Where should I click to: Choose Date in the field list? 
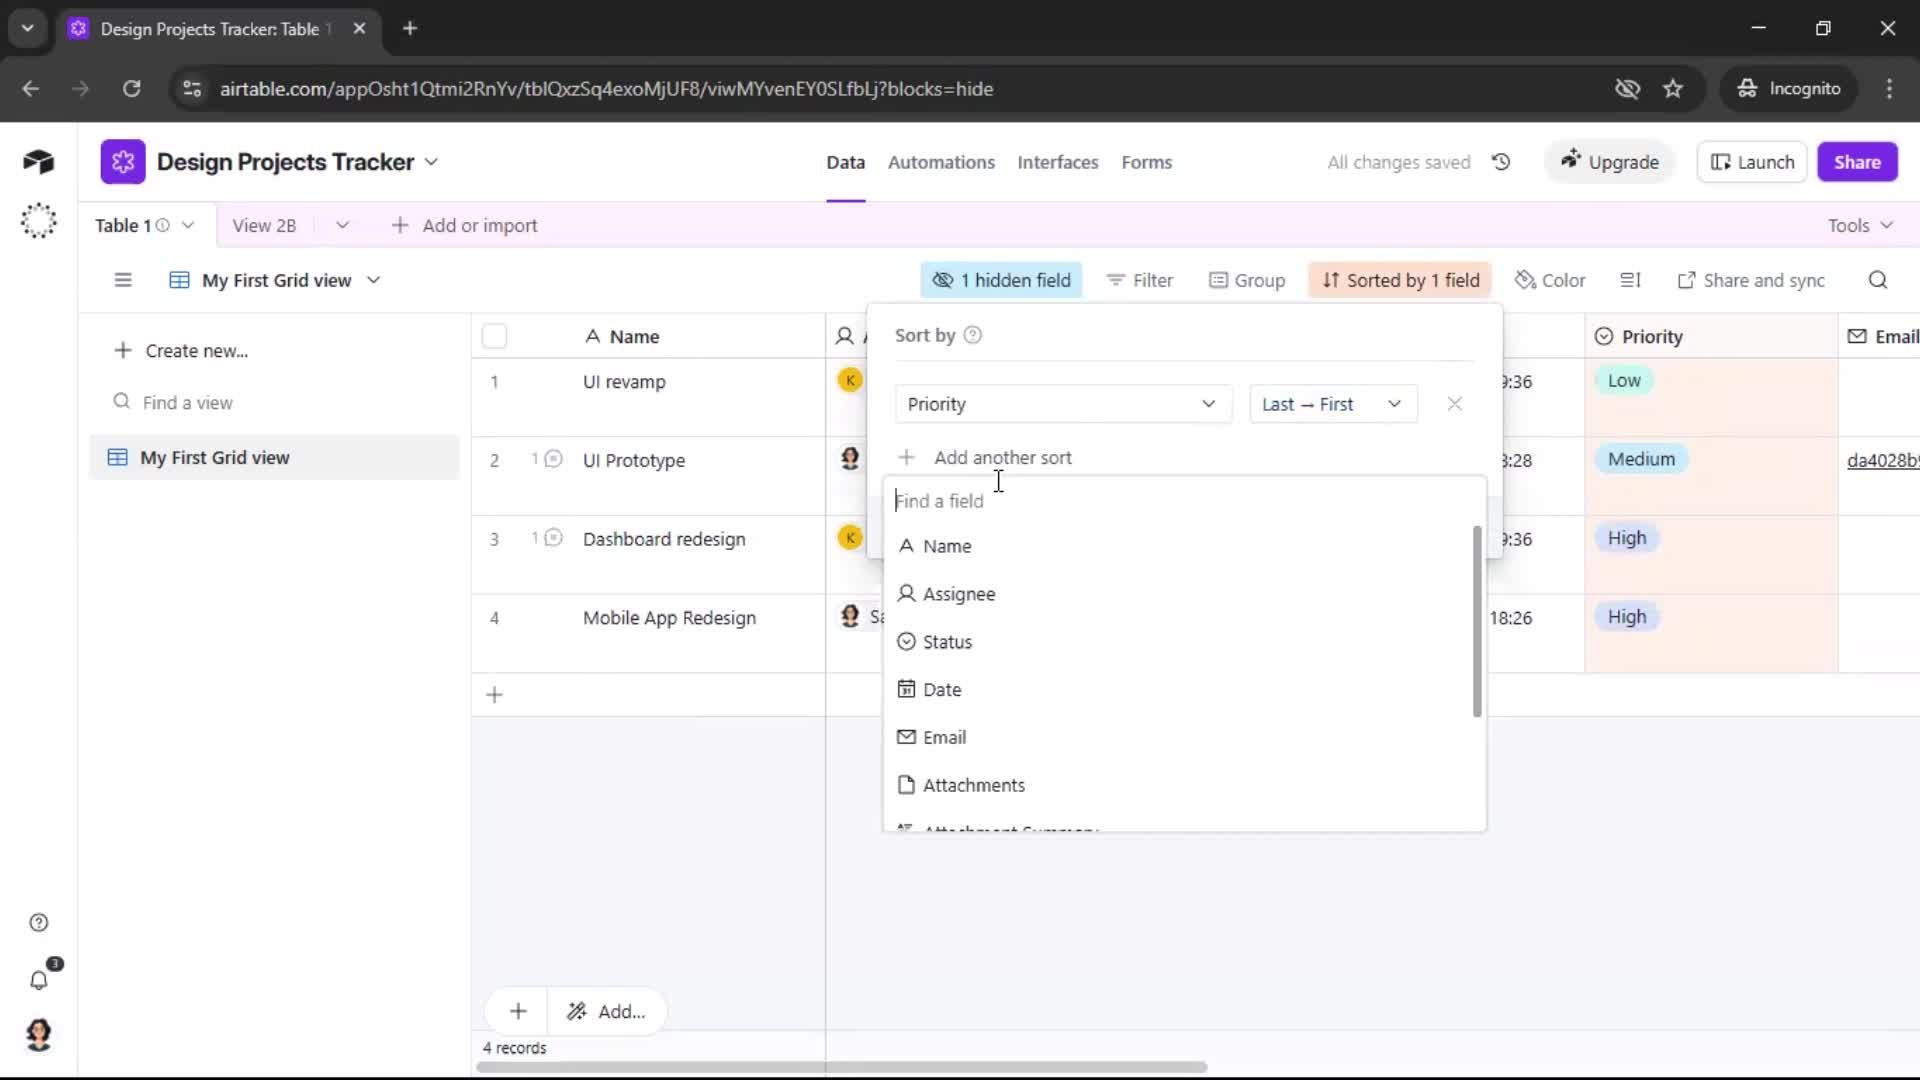(1179, 690)
